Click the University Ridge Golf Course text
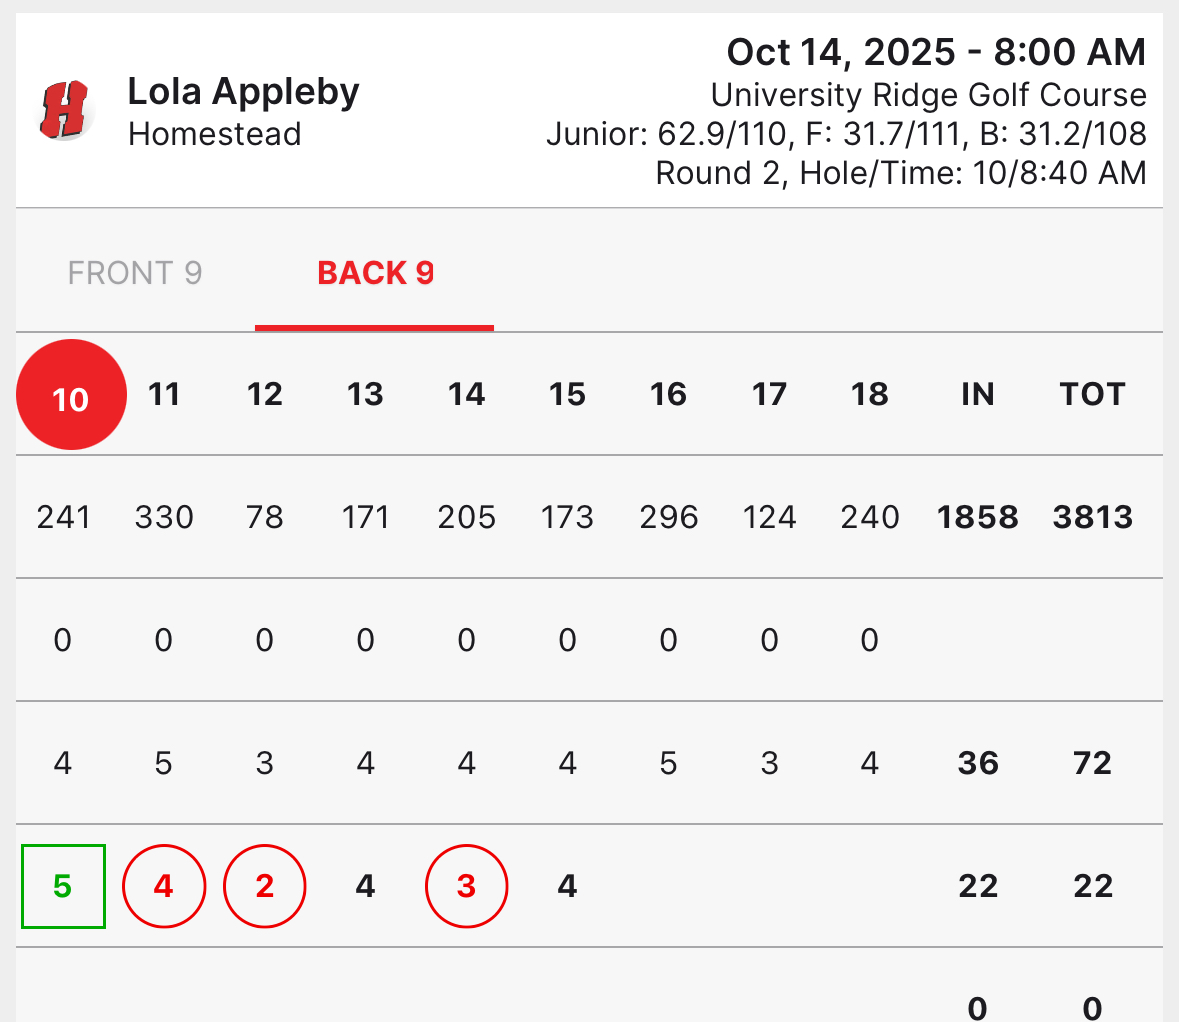The height and width of the screenshot is (1022, 1179). tap(928, 95)
